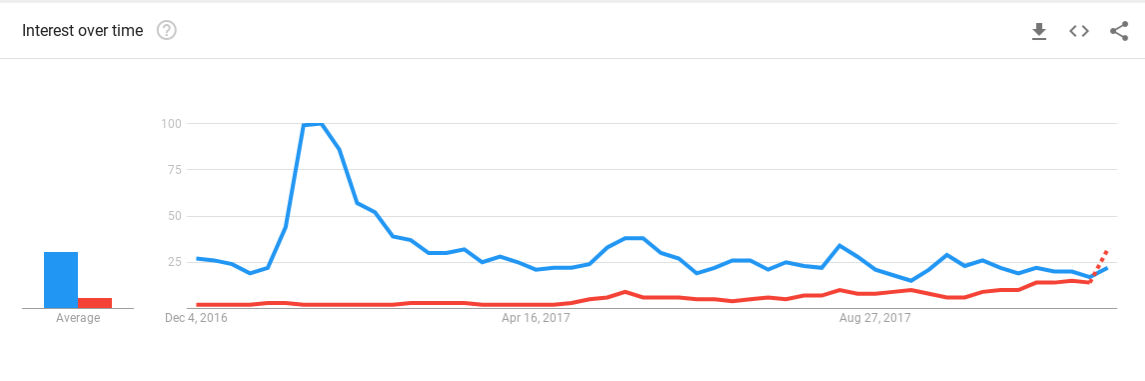Click the 50 y-axis label
The image size is (1145, 381).
pyautogui.click(x=175, y=216)
